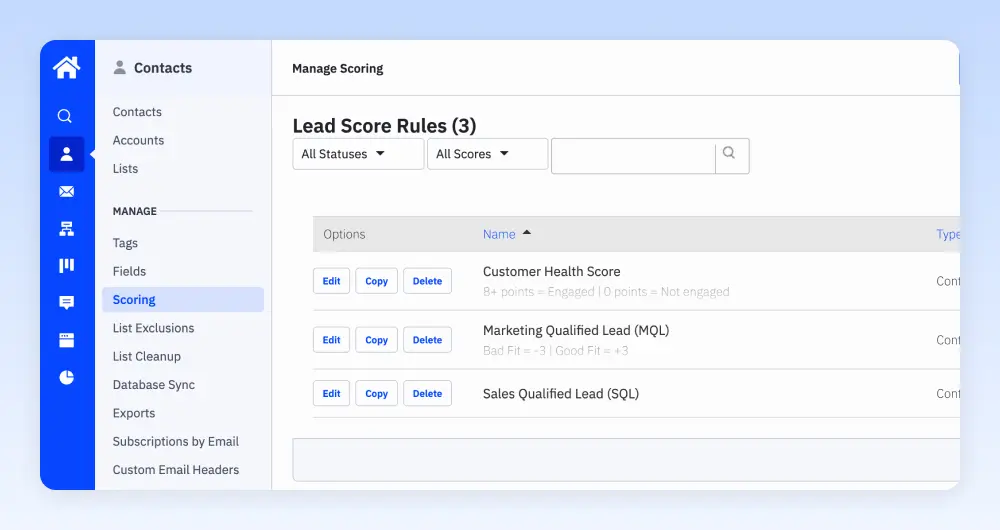Sort by the Name column header
Viewport: 1000px width, 530px height.
(x=499, y=234)
